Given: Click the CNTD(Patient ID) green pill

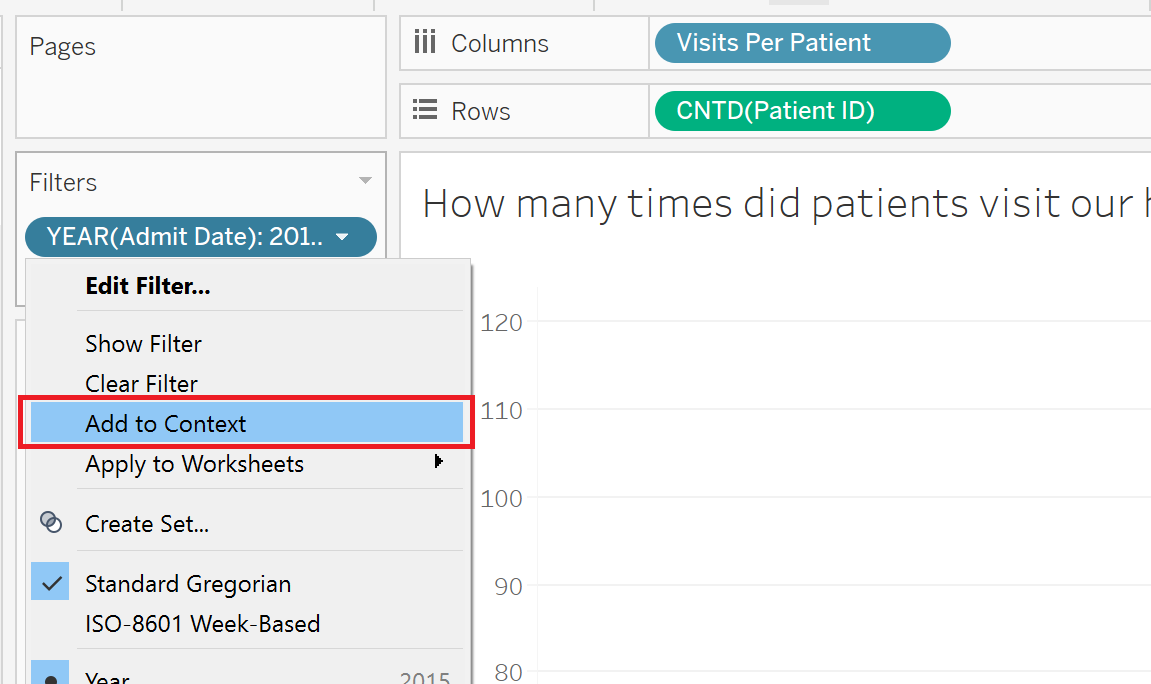Looking at the screenshot, I should point(802,111).
